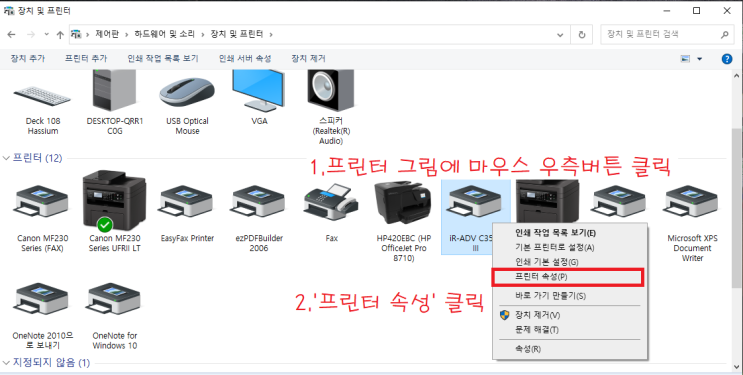Open view options dropdown arrow
The height and width of the screenshot is (375, 743).
[700, 59]
